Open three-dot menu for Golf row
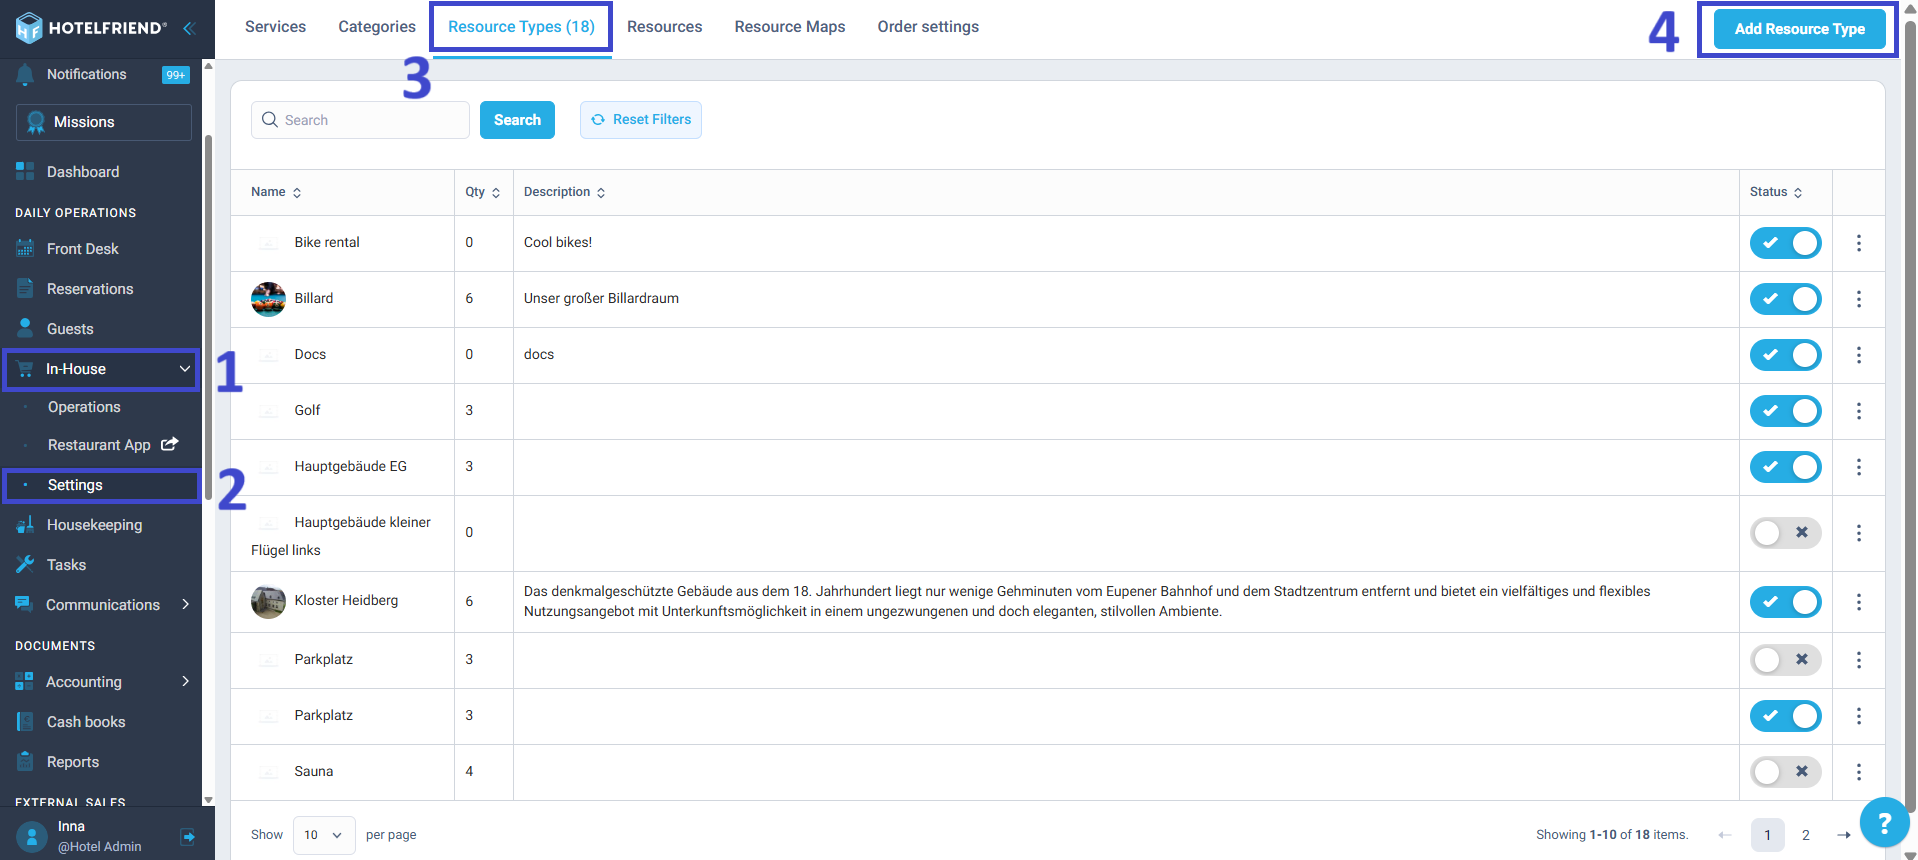 point(1859,411)
